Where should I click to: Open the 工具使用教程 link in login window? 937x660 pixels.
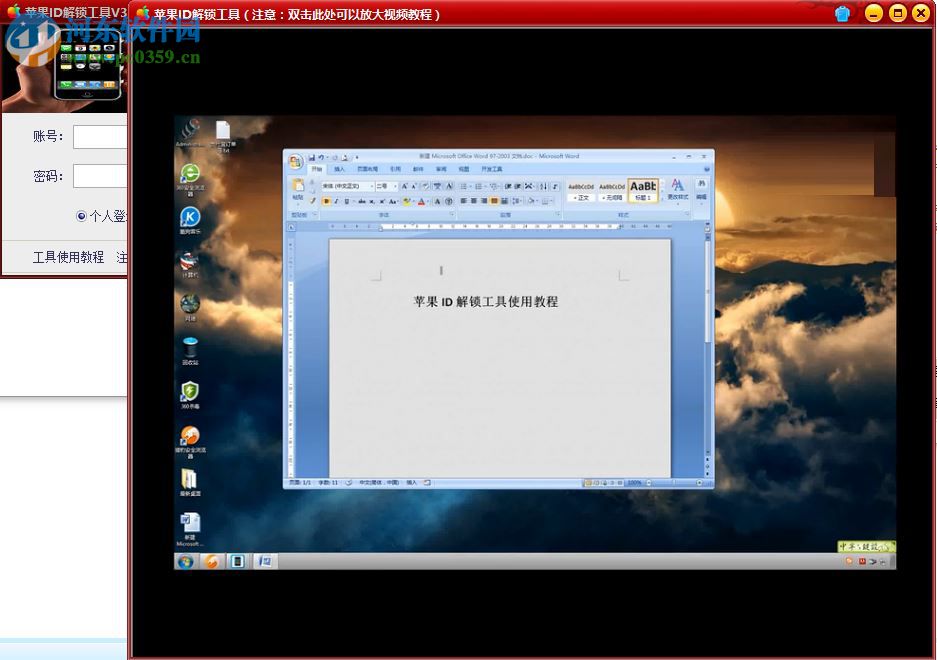click(68, 257)
